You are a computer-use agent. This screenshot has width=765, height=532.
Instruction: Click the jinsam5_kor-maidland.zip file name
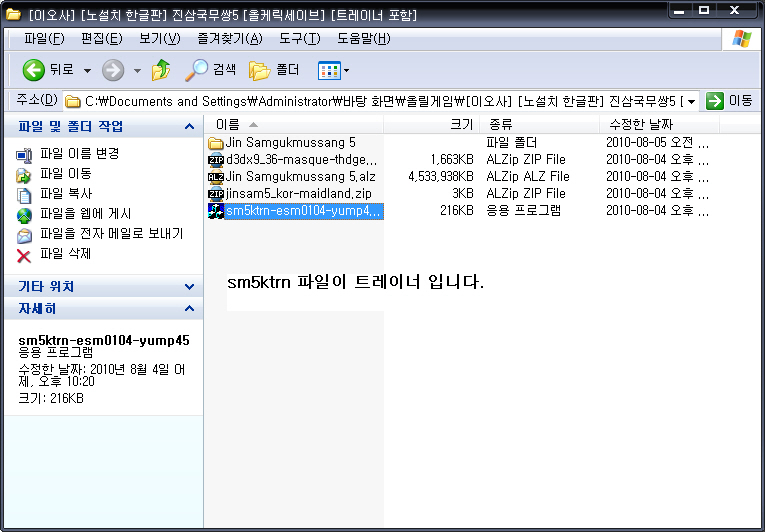(299, 193)
